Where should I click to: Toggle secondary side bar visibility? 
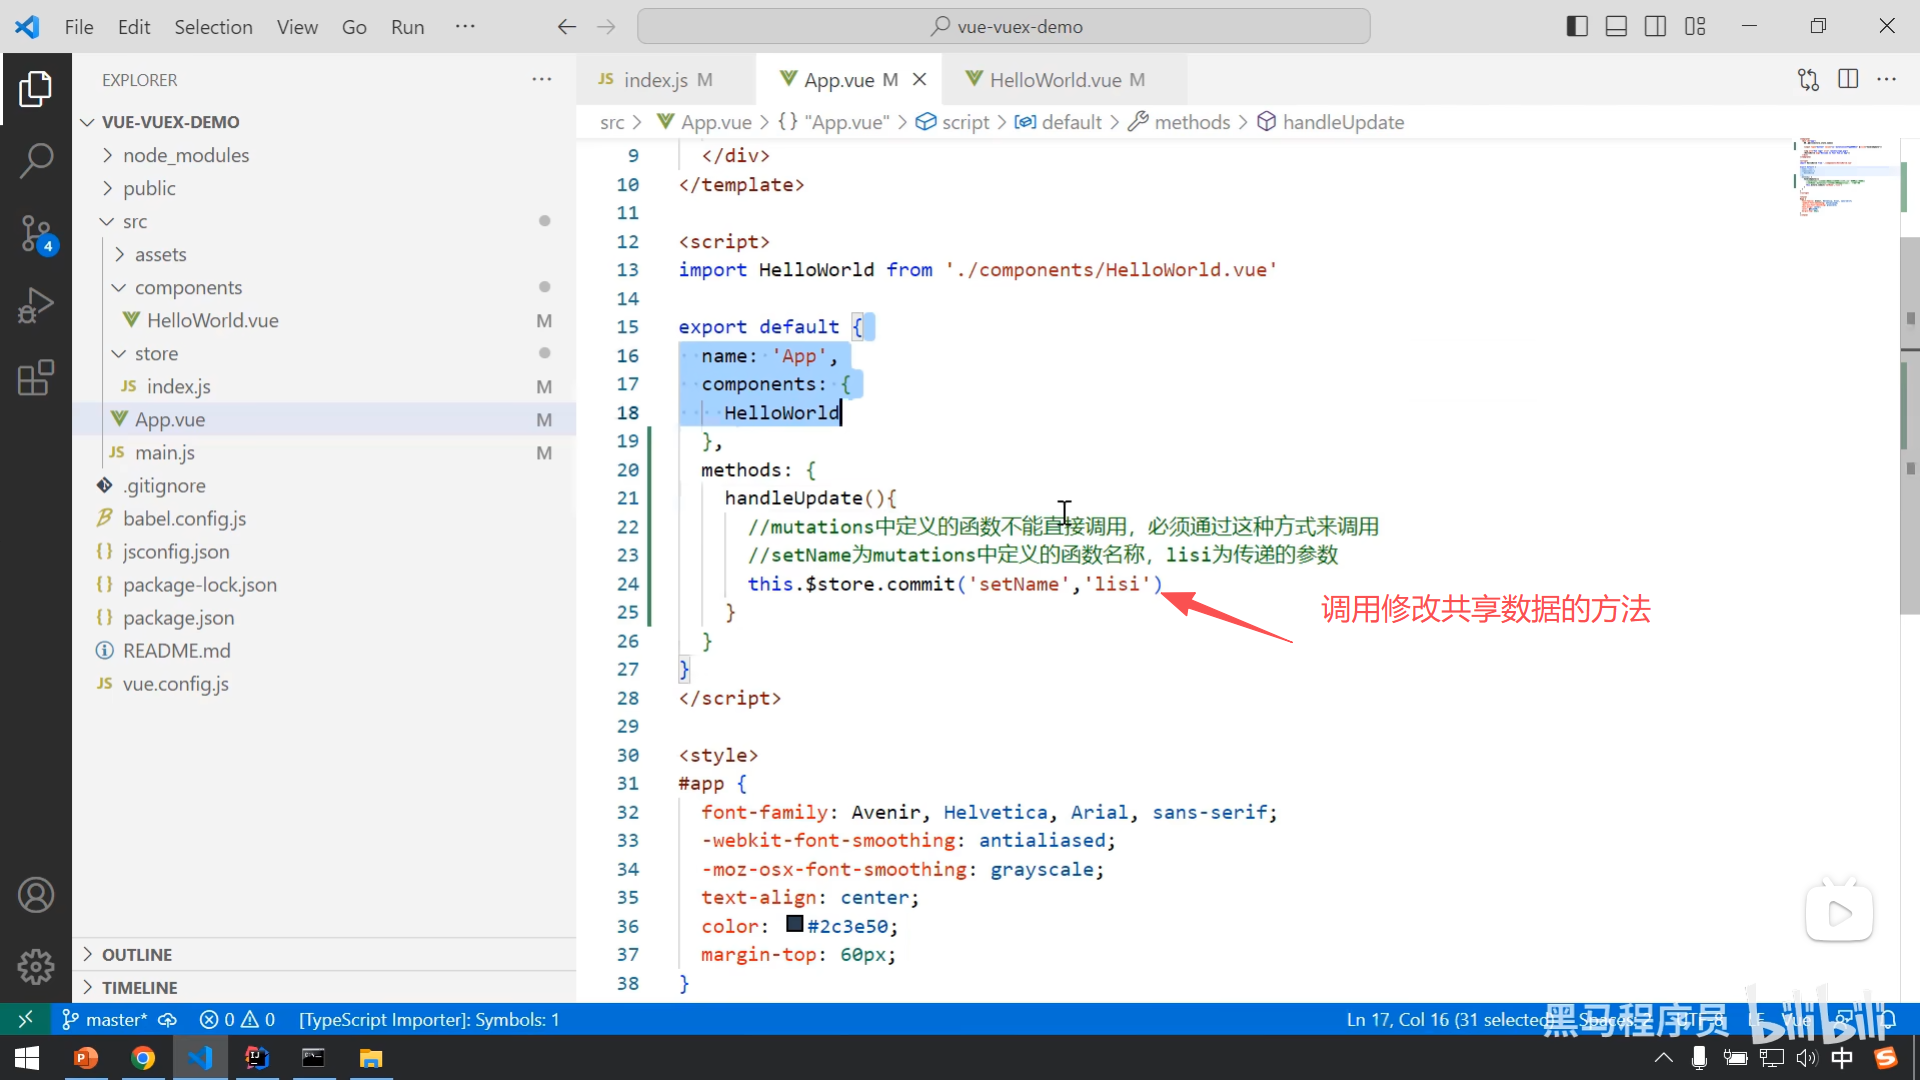tap(1655, 27)
